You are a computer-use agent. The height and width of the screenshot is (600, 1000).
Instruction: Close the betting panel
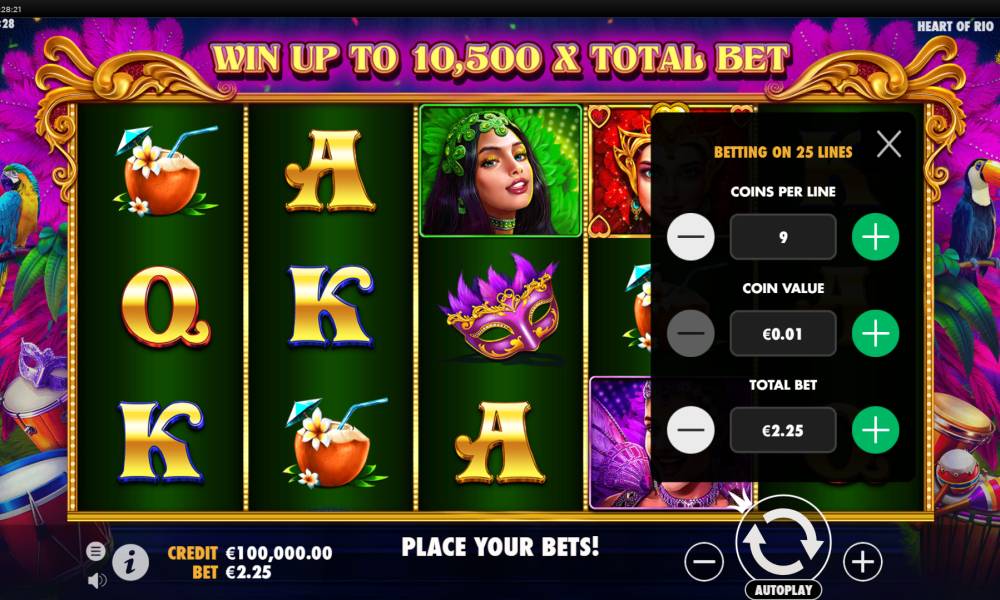(888, 144)
